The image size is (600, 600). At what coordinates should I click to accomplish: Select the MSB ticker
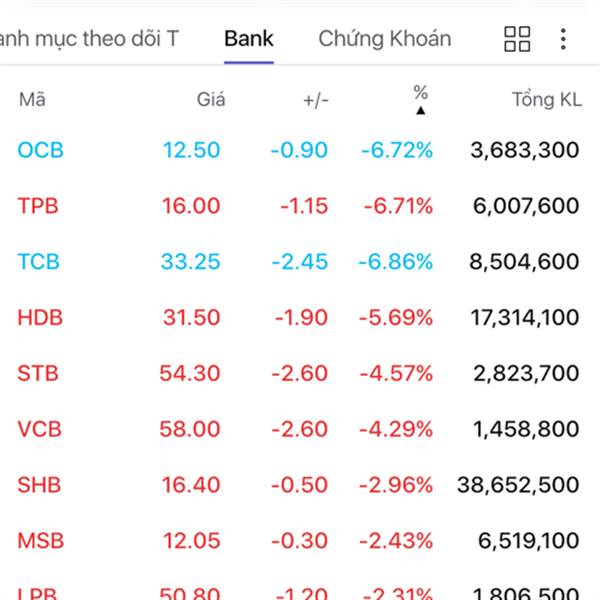[40, 541]
